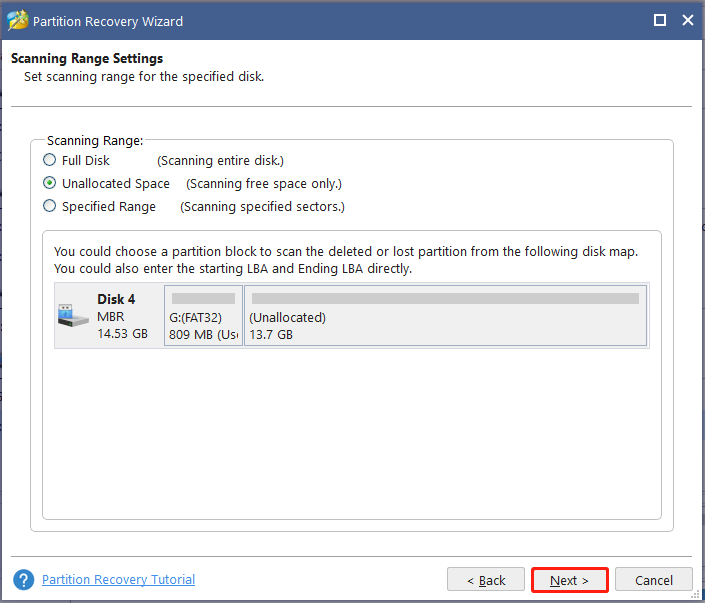Click the Next button
705x603 pixels.
pos(569,580)
